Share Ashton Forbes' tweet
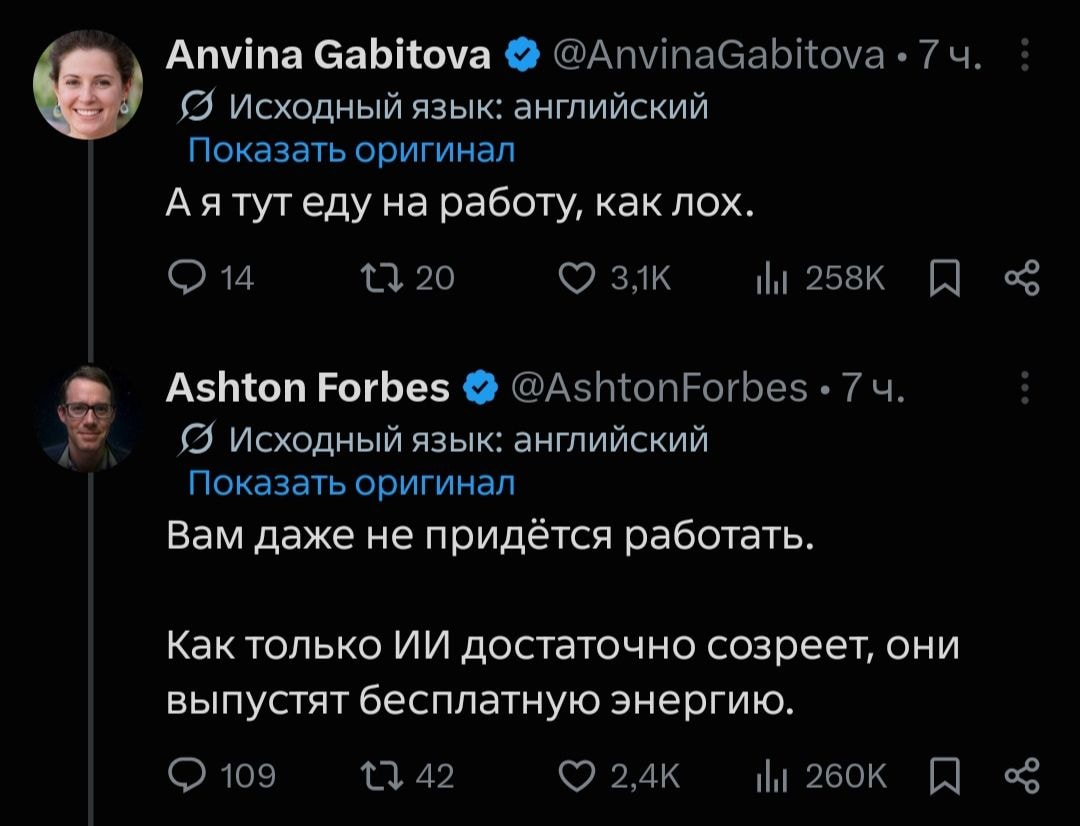 click(x=1022, y=775)
